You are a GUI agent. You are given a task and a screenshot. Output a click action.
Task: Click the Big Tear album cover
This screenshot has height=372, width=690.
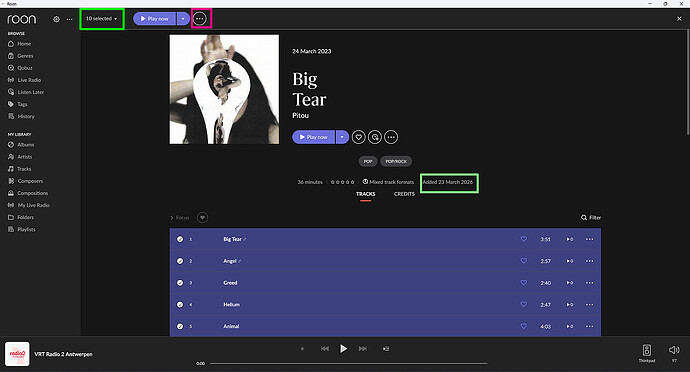[x=224, y=89]
